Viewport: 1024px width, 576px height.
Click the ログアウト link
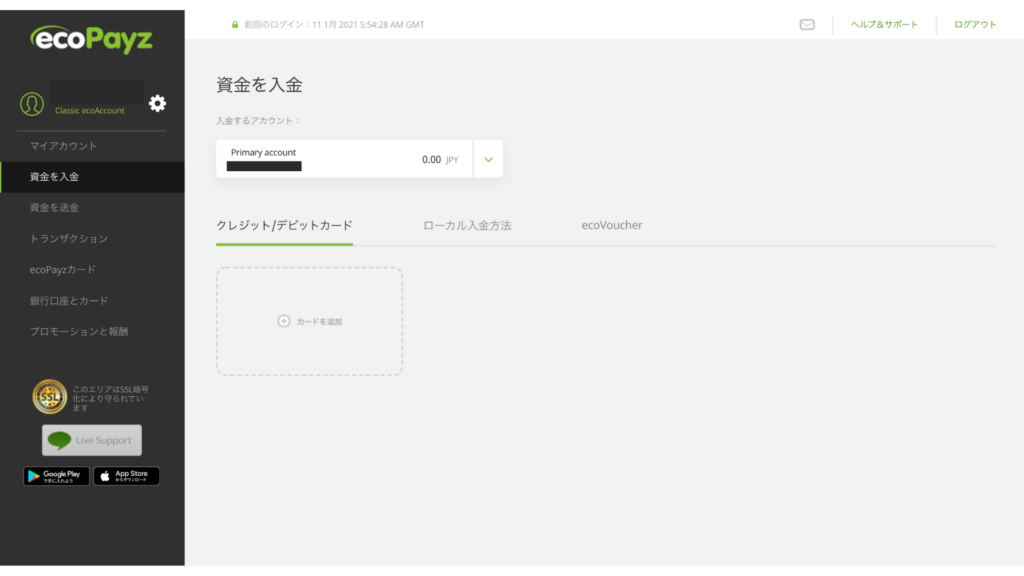(x=975, y=25)
